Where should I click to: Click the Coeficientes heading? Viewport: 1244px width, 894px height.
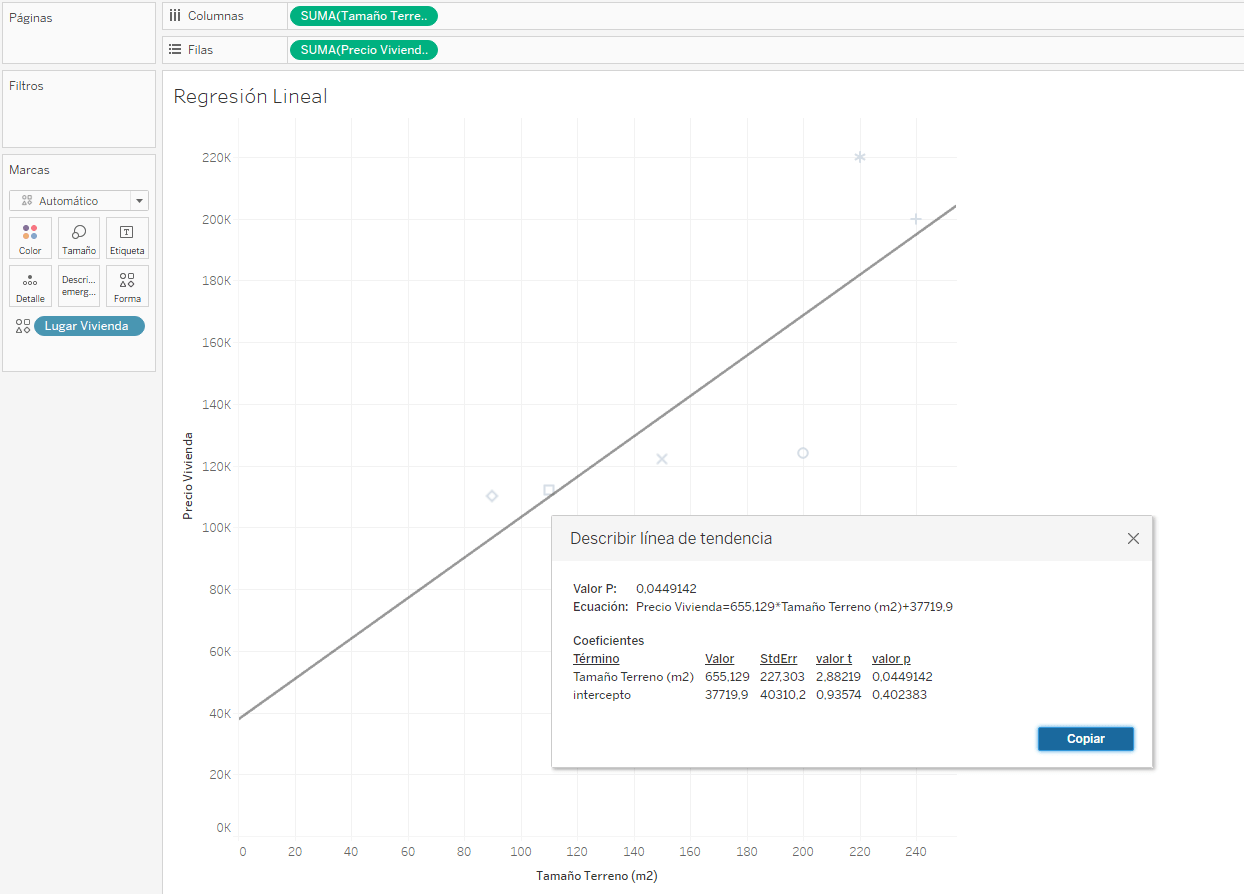[608, 641]
